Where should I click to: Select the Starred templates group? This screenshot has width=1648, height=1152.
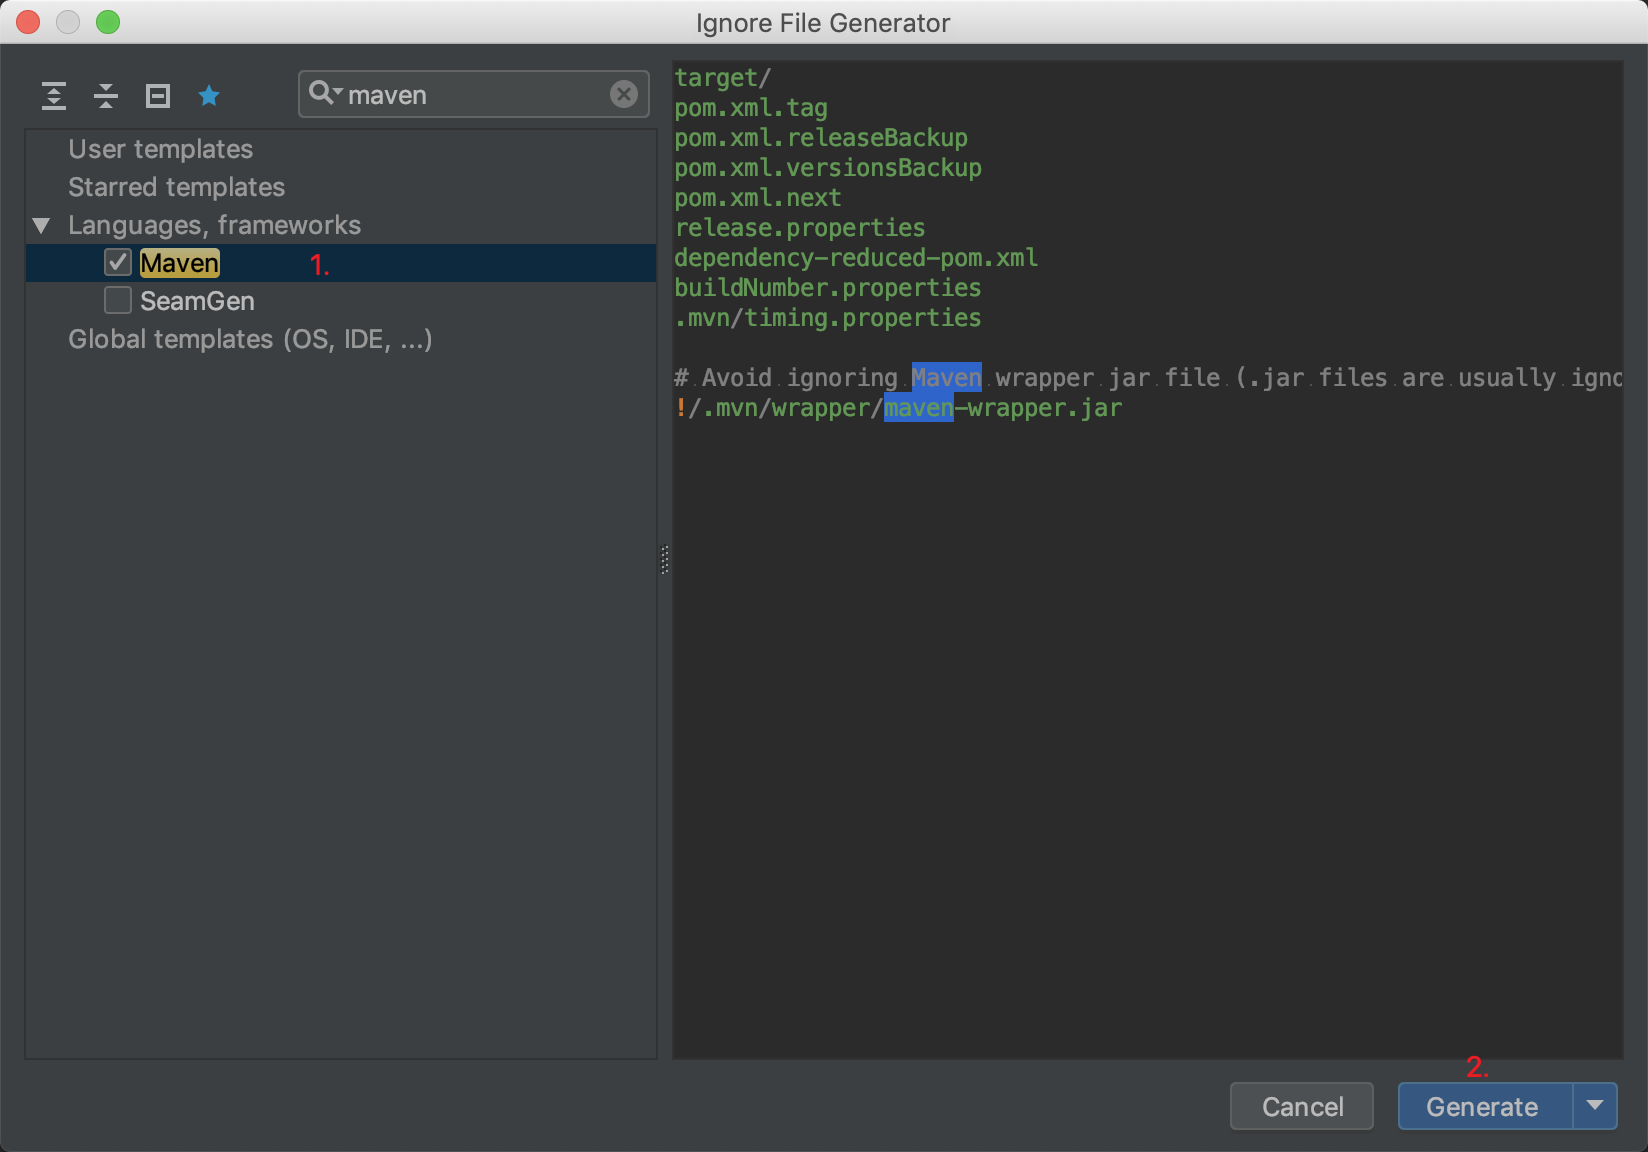(177, 187)
